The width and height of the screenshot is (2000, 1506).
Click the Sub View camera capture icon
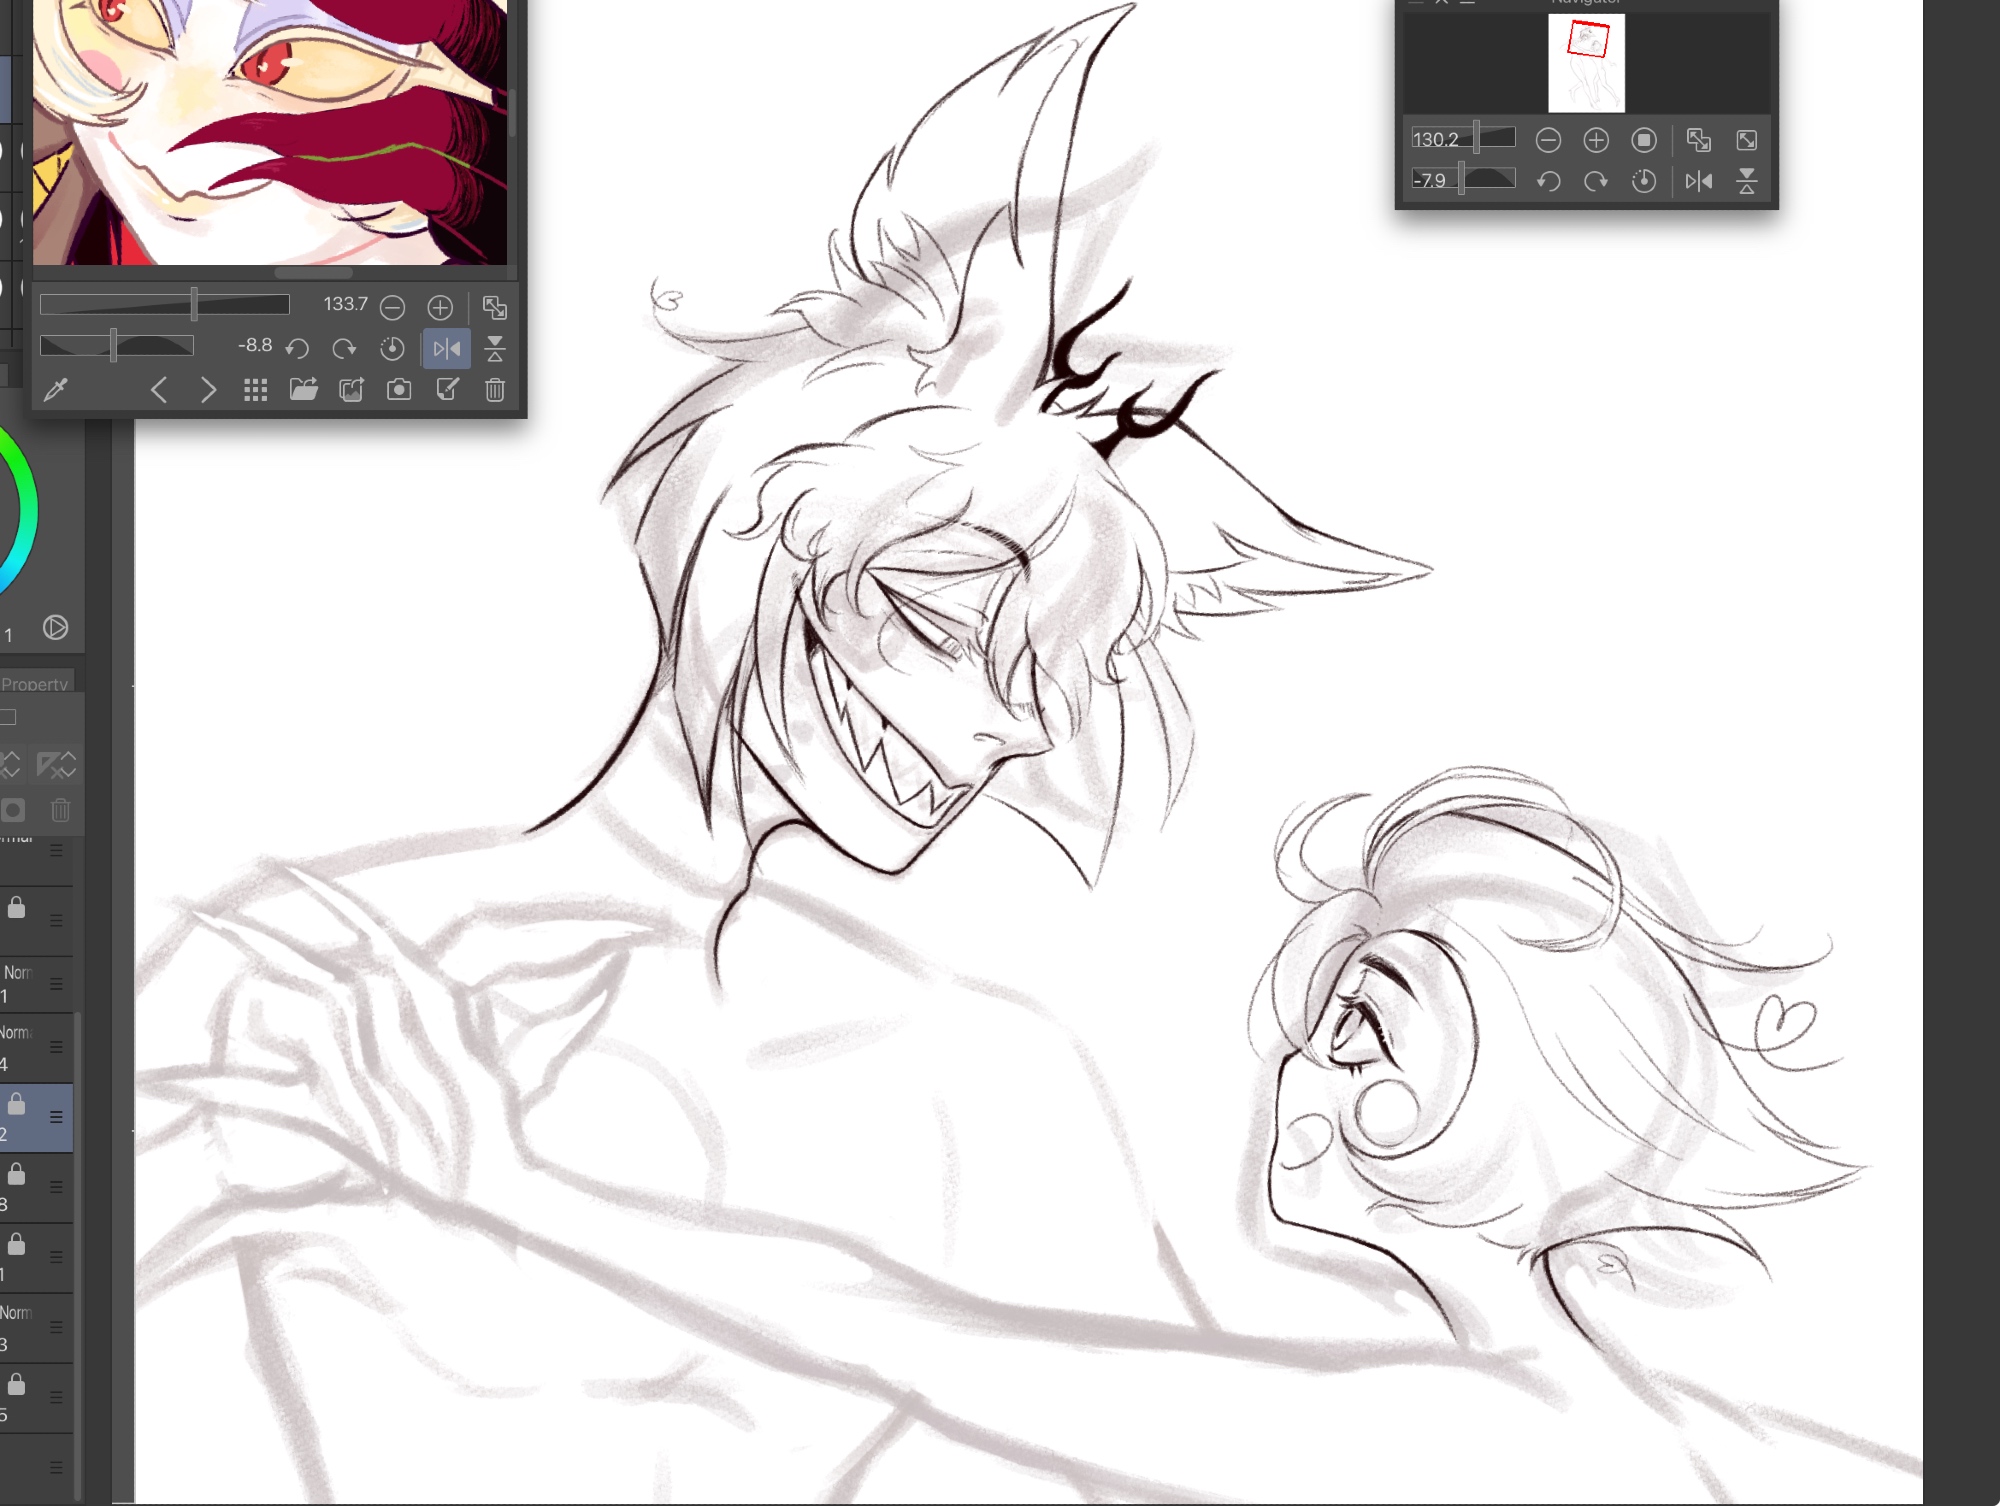399,389
